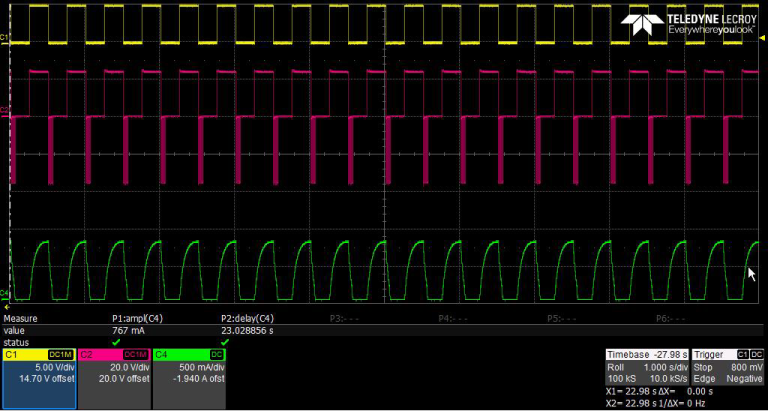Click the C4 ground level indicator
The width and height of the screenshot is (768, 411).
4,293
